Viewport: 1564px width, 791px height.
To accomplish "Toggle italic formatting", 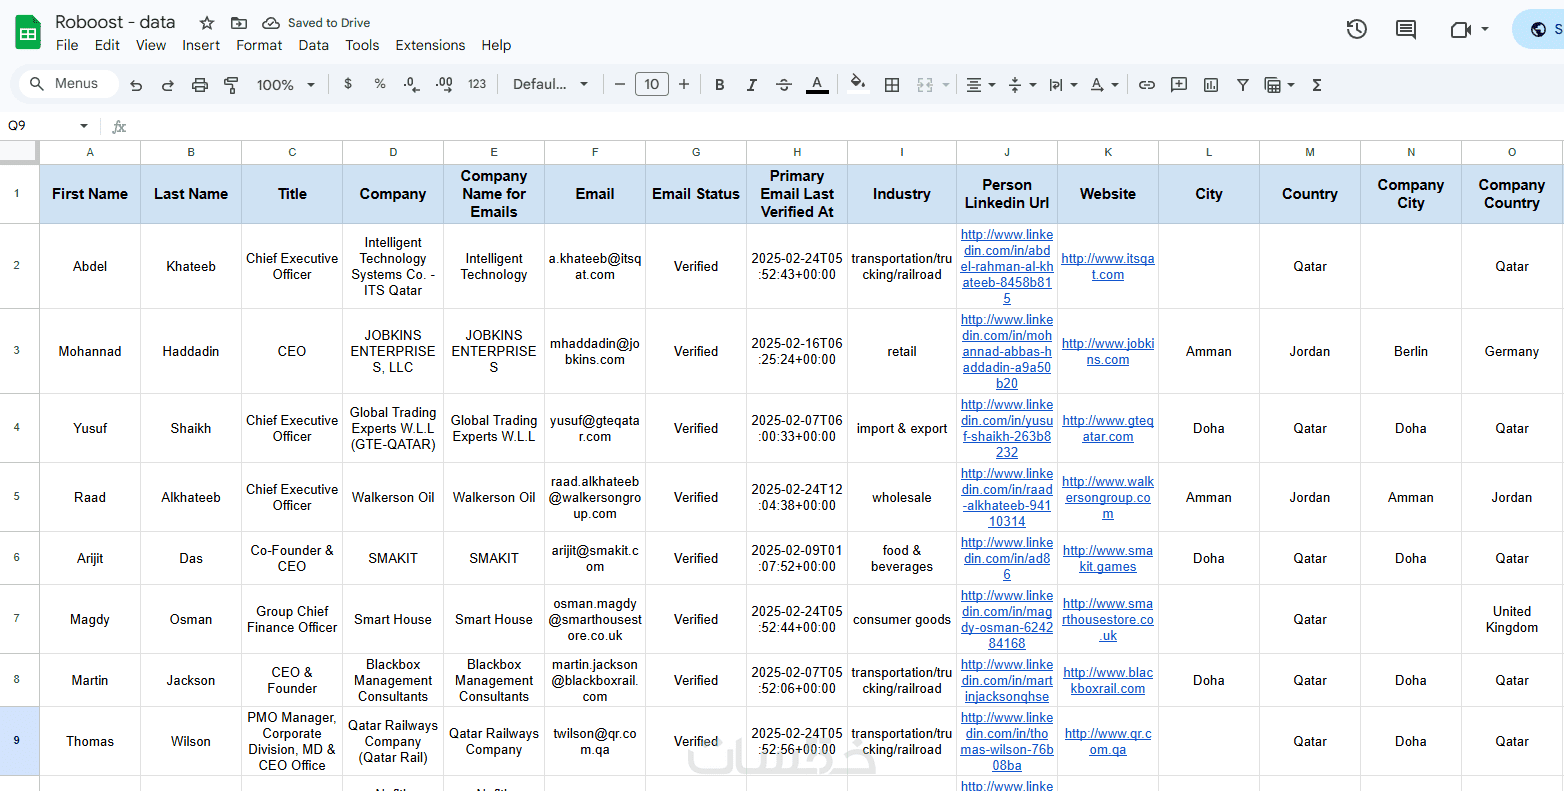I will point(752,85).
